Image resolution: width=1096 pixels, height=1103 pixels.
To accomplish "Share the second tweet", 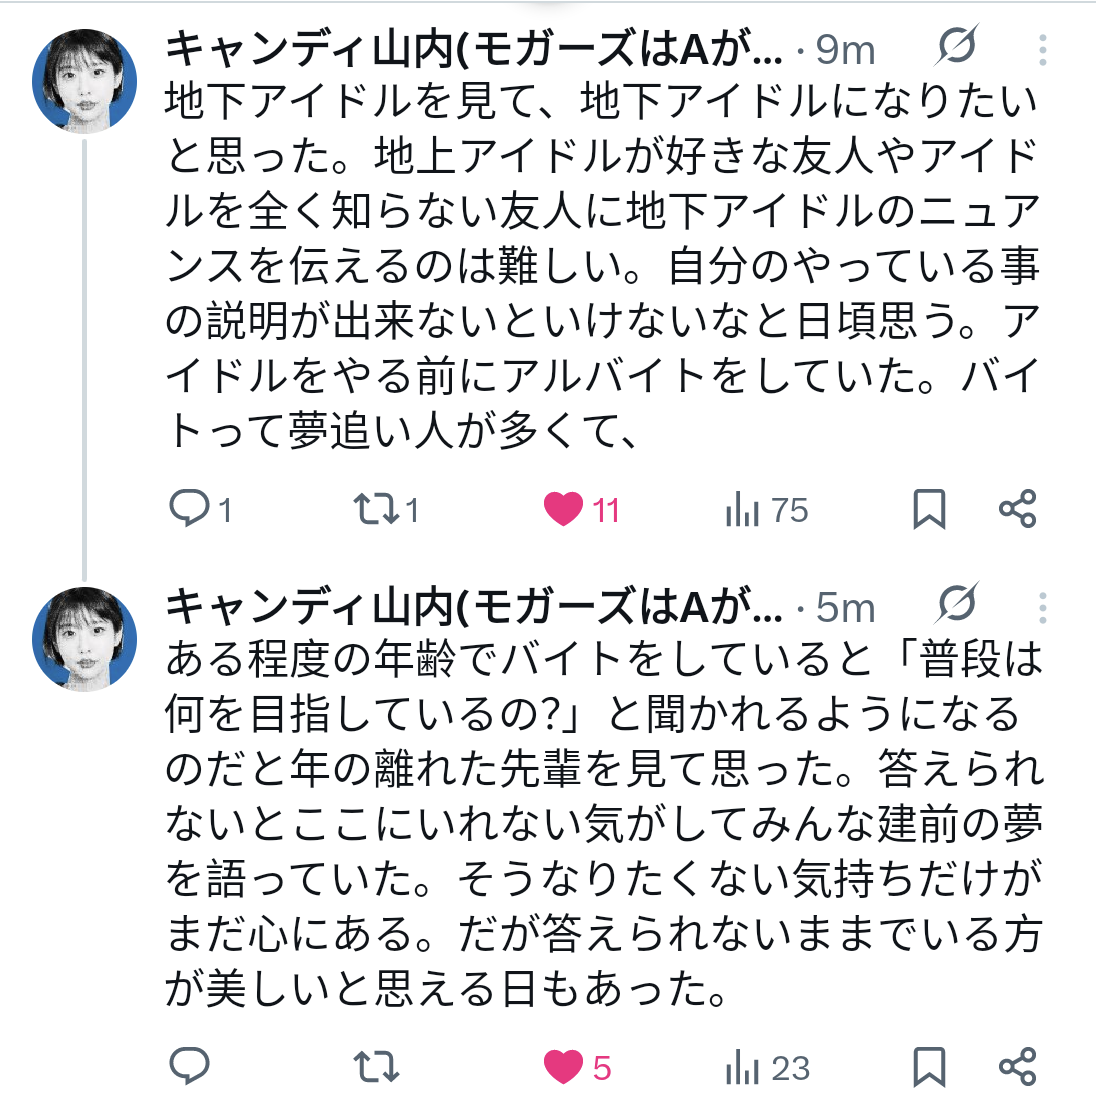I will (x=1017, y=1066).
